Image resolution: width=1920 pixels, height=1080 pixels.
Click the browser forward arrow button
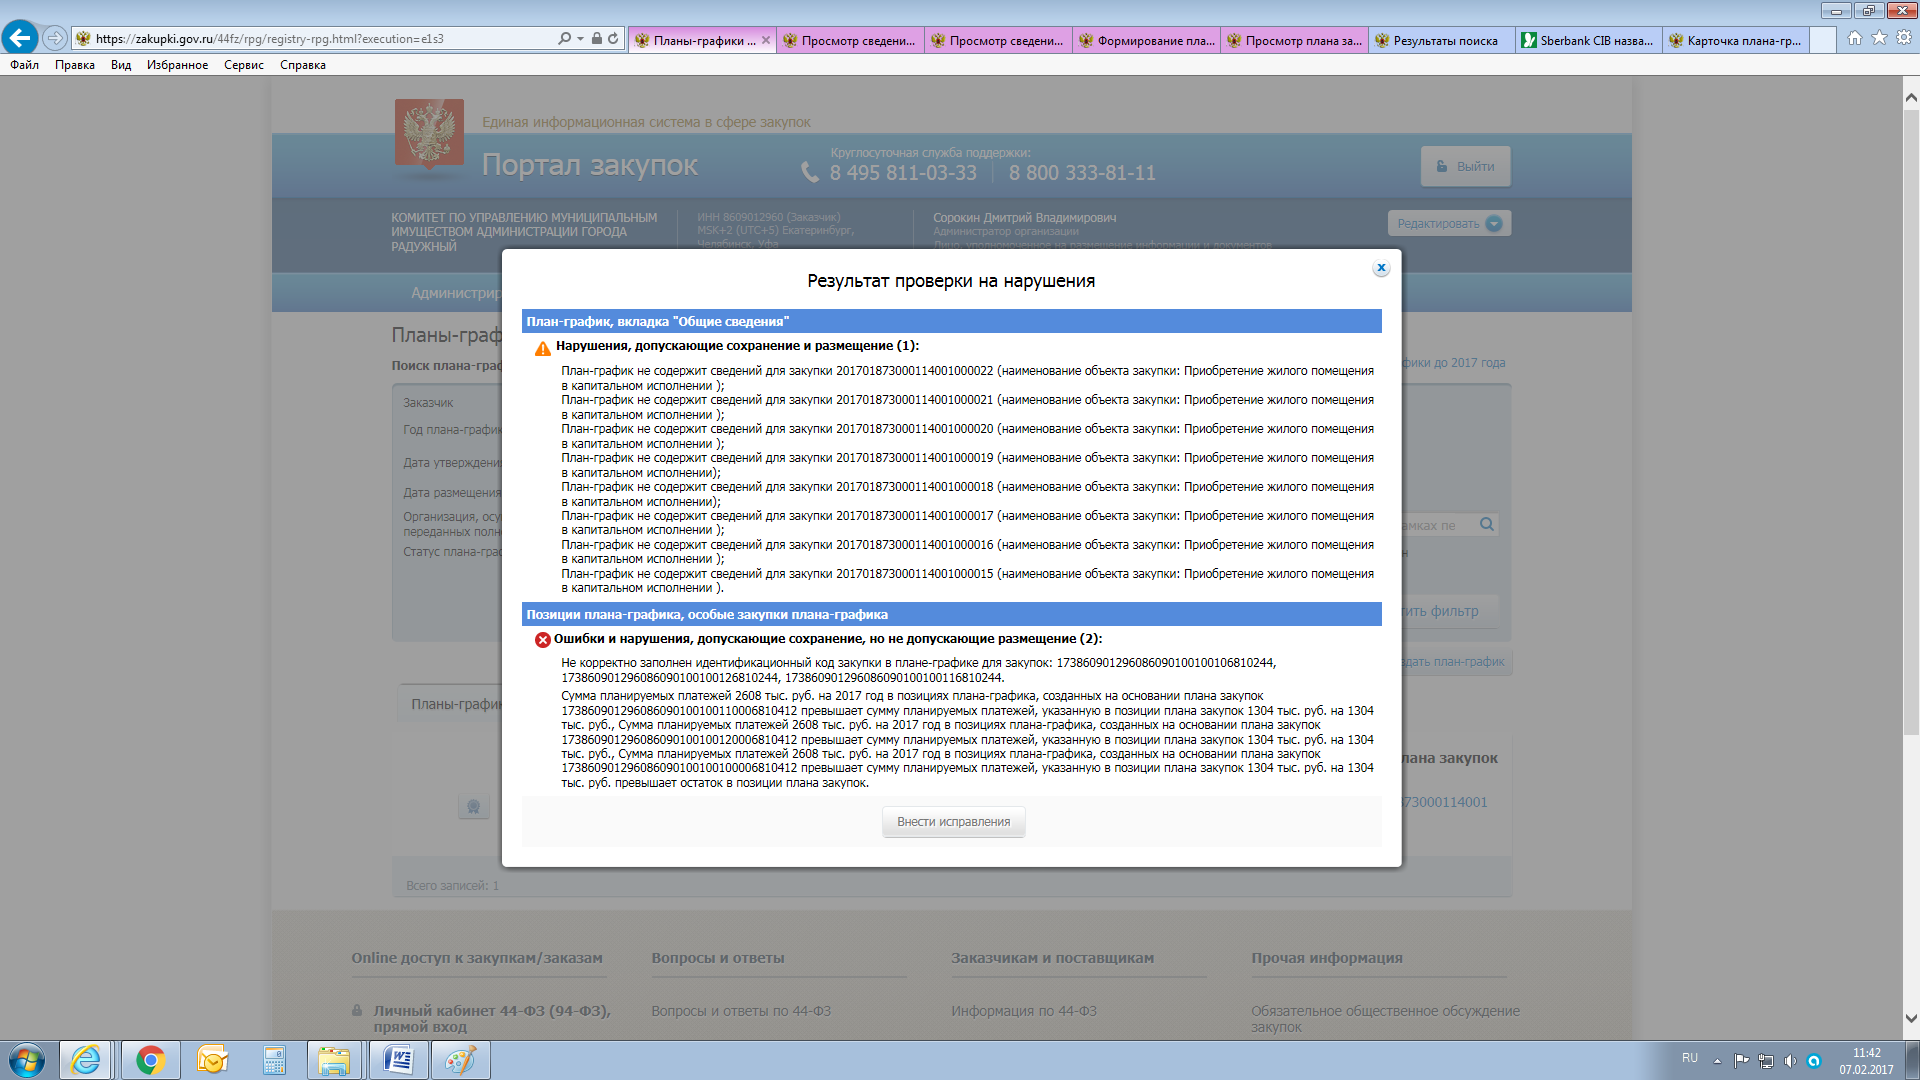55,38
